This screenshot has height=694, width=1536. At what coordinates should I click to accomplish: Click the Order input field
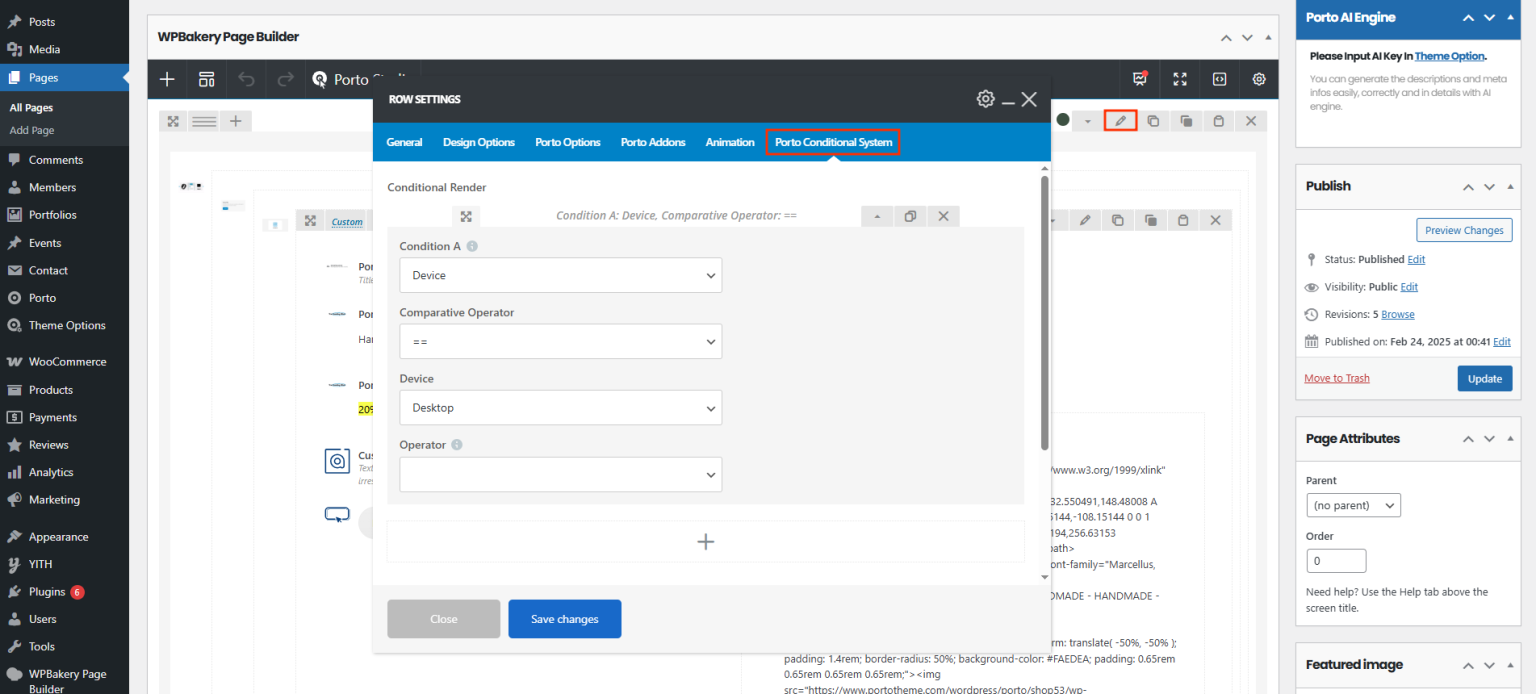[x=1336, y=561]
